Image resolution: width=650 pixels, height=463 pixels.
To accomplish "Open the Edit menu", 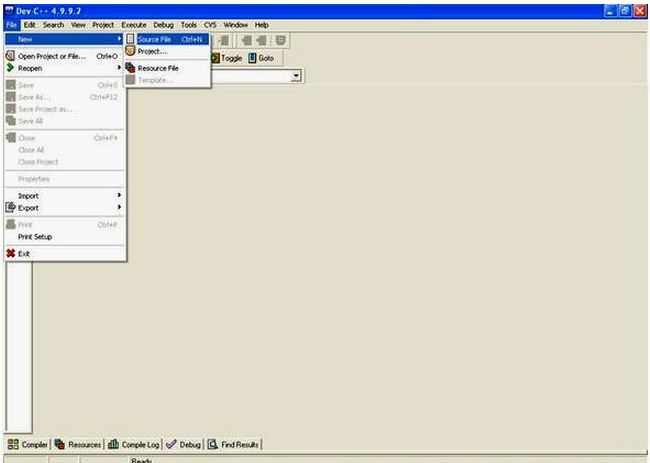I will tap(29, 25).
